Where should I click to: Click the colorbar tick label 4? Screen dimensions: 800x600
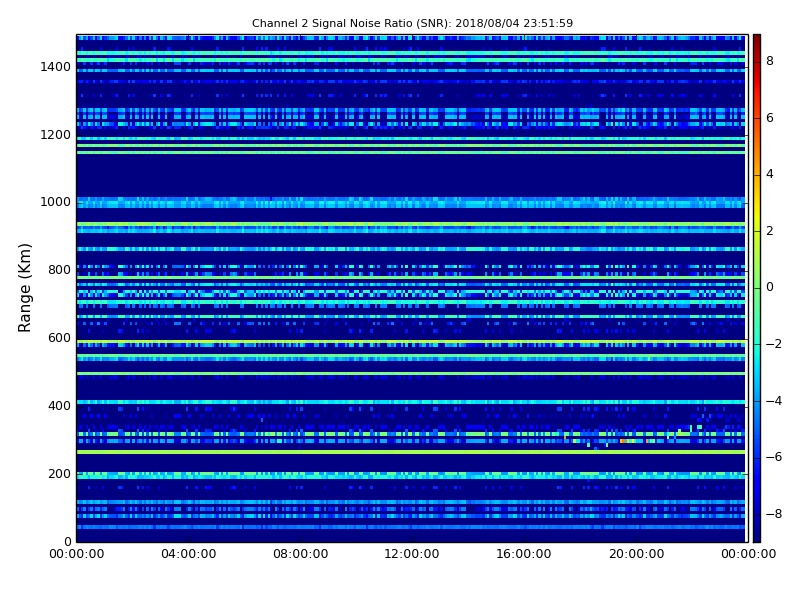770,174
